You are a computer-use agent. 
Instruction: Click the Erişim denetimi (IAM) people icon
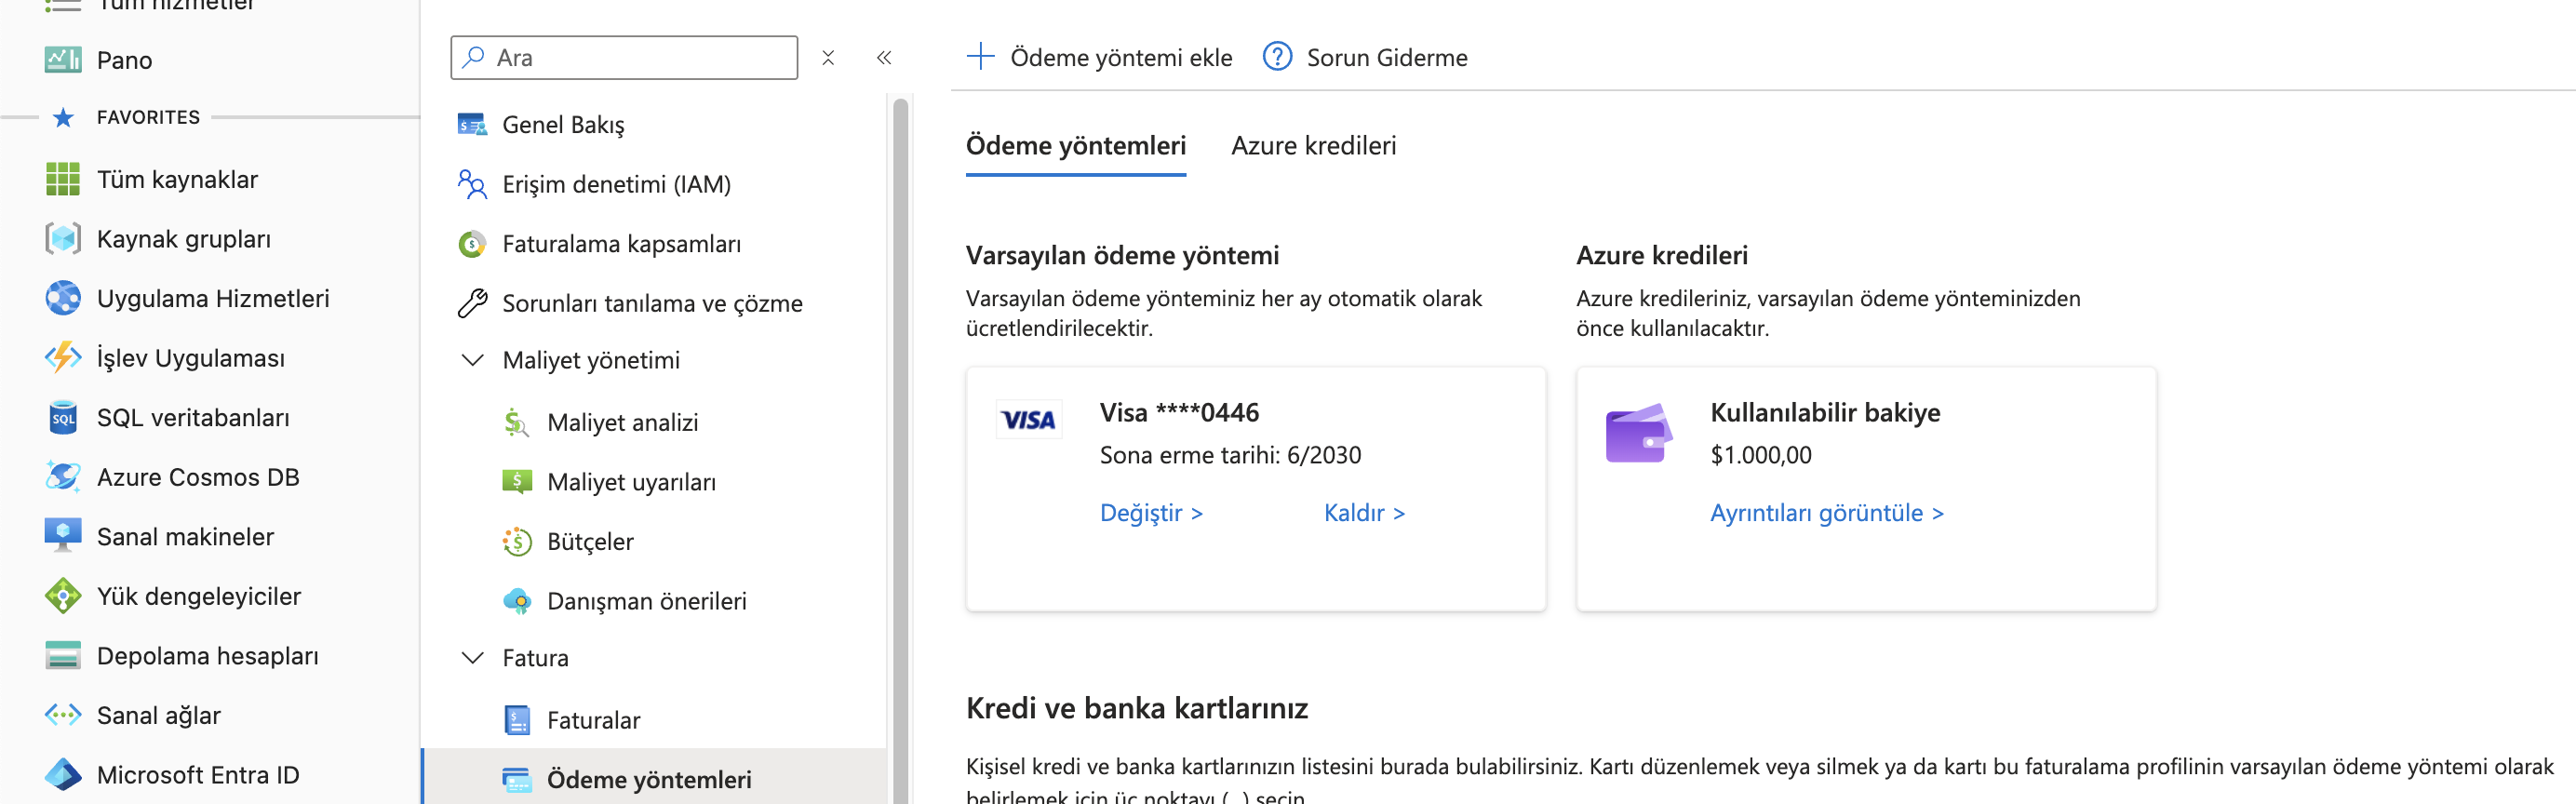coord(472,184)
